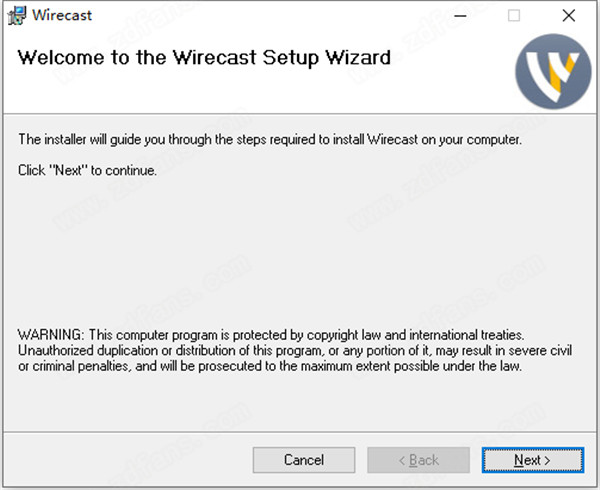This screenshot has height=490, width=600.
Task: Click the 'Click Next to continue' text
Action: coord(87,170)
